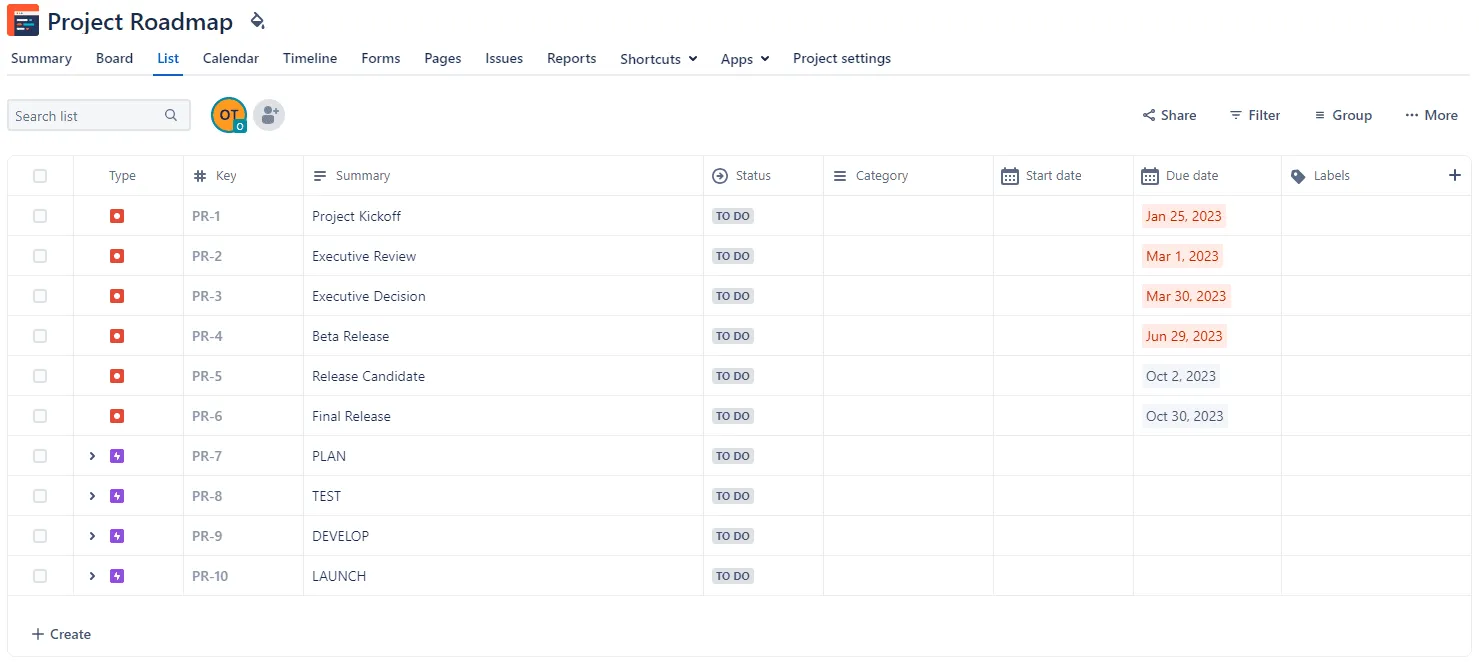Open the Filter options

(x=1254, y=115)
